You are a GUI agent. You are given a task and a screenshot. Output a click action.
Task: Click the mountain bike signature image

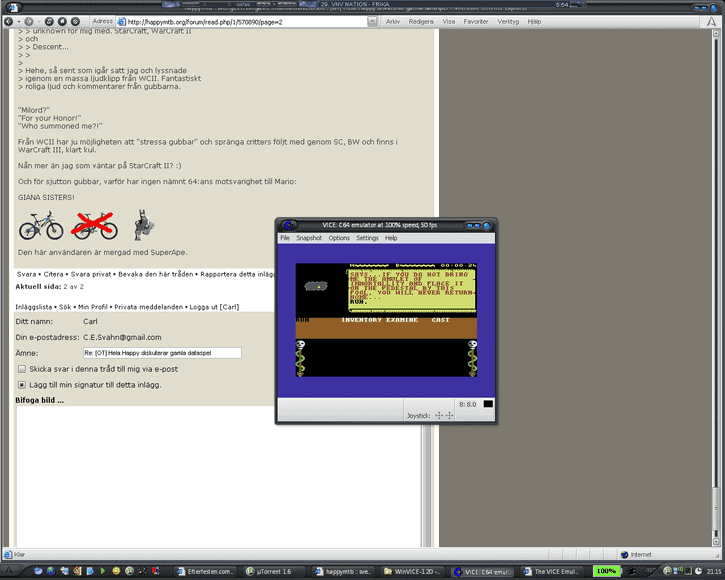click(x=41, y=225)
